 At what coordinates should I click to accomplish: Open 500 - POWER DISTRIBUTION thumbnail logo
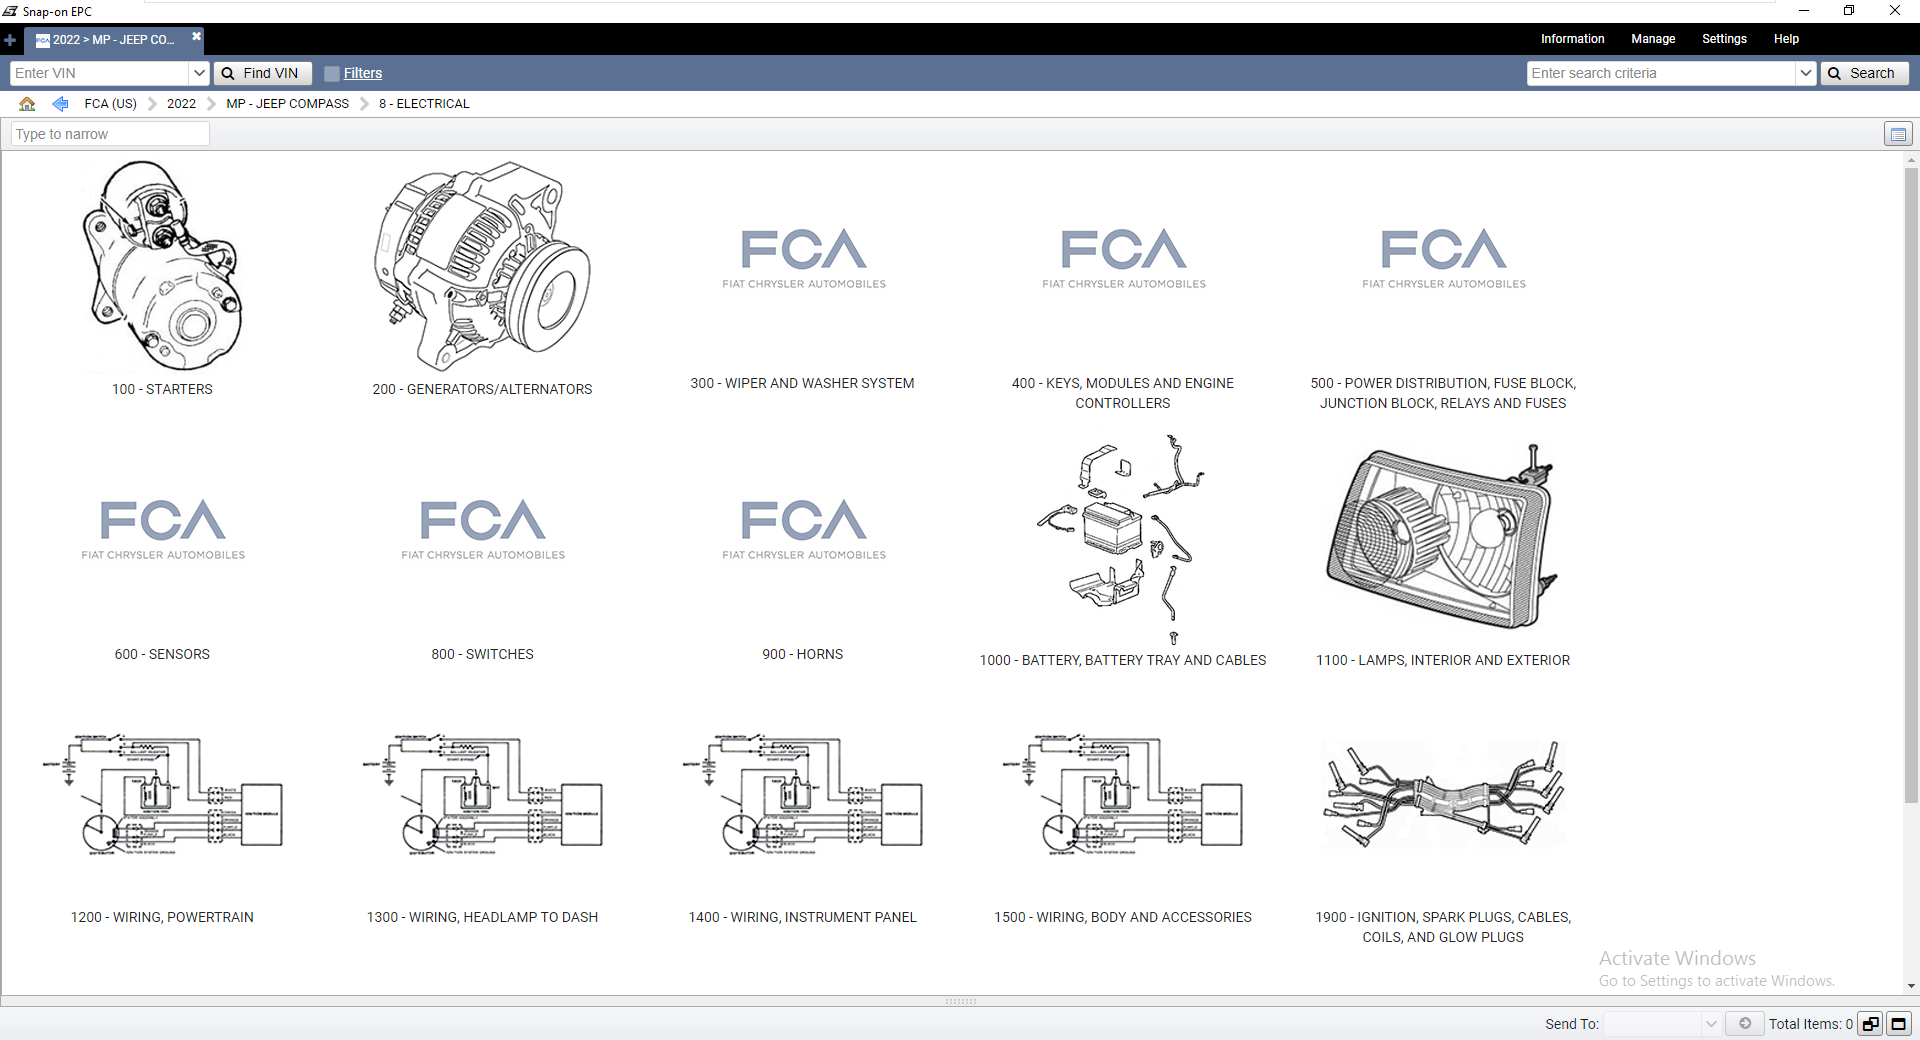point(1443,258)
